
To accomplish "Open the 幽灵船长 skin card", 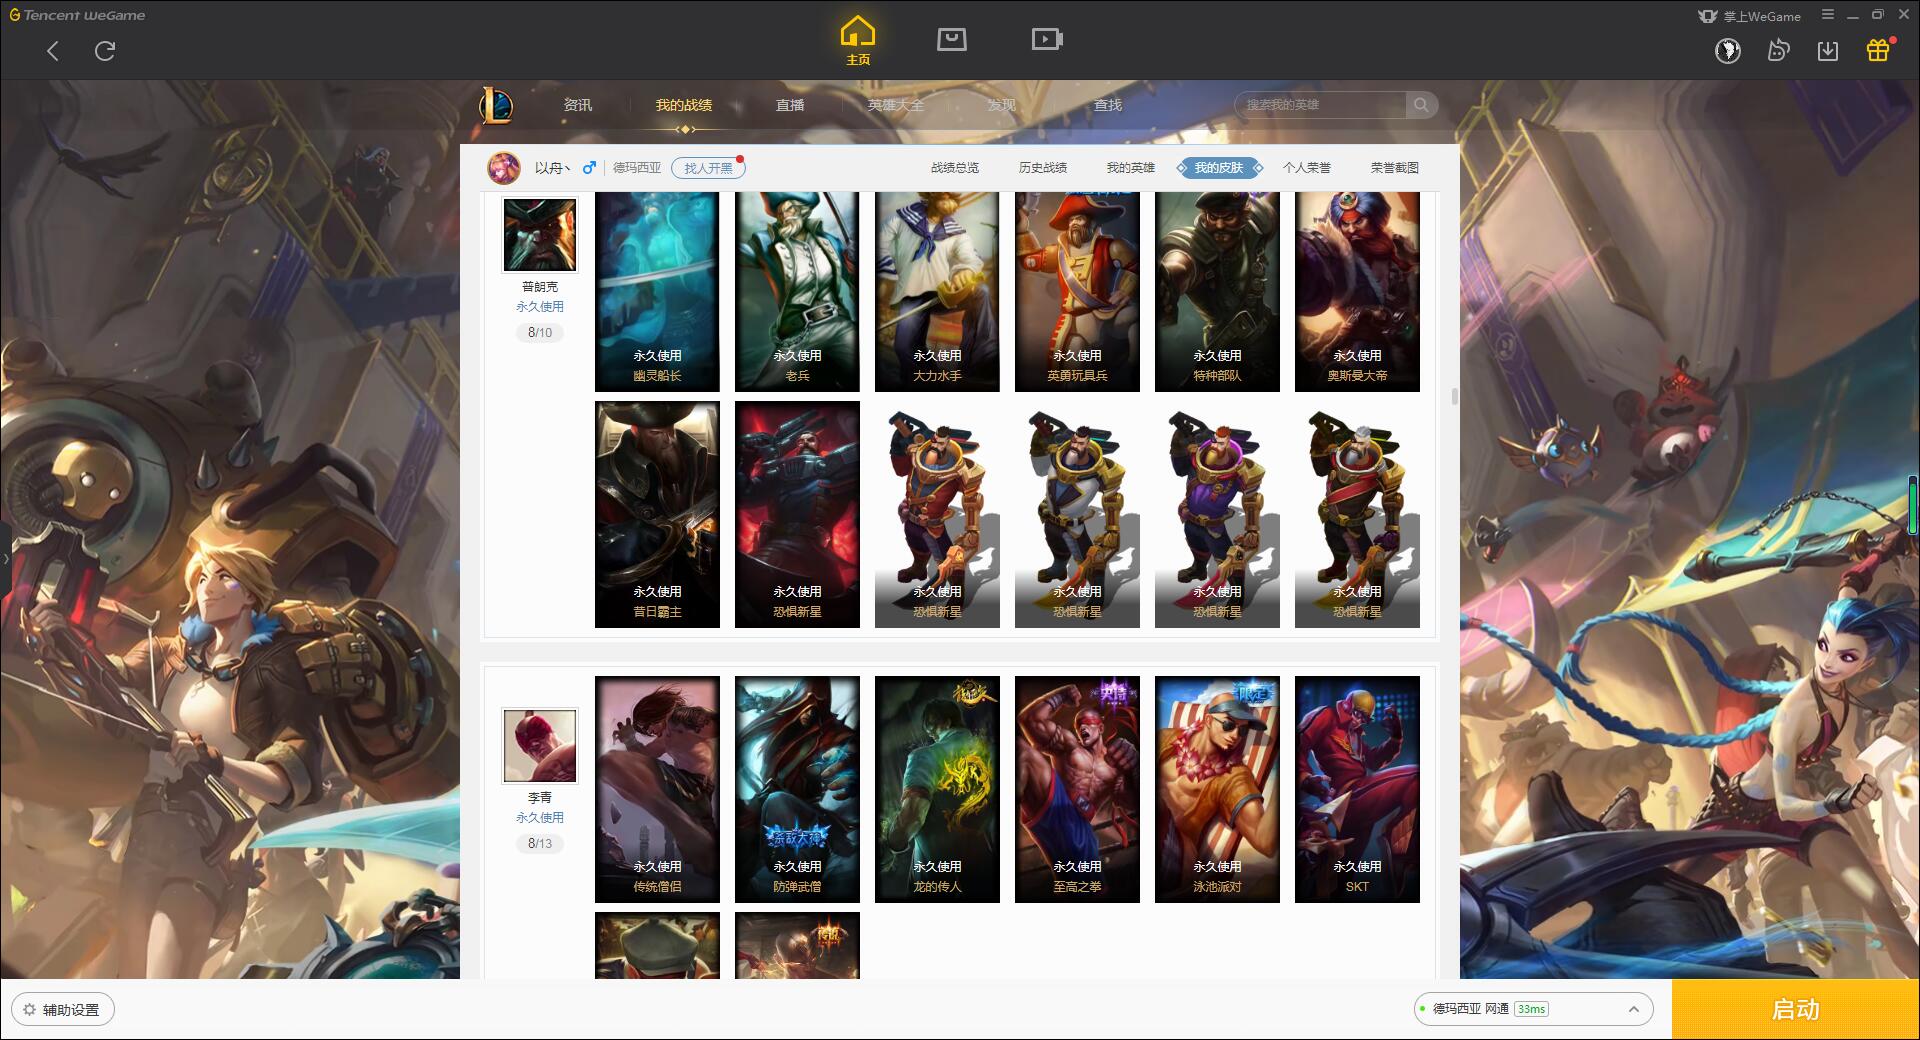I will pyautogui.click(x=657, y=291).
